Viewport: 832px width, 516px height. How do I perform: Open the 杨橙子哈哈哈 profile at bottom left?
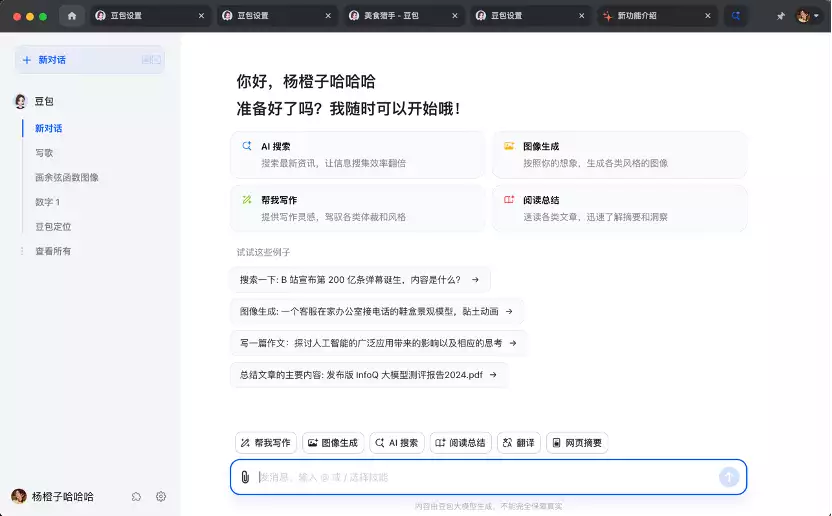point(53,497)
